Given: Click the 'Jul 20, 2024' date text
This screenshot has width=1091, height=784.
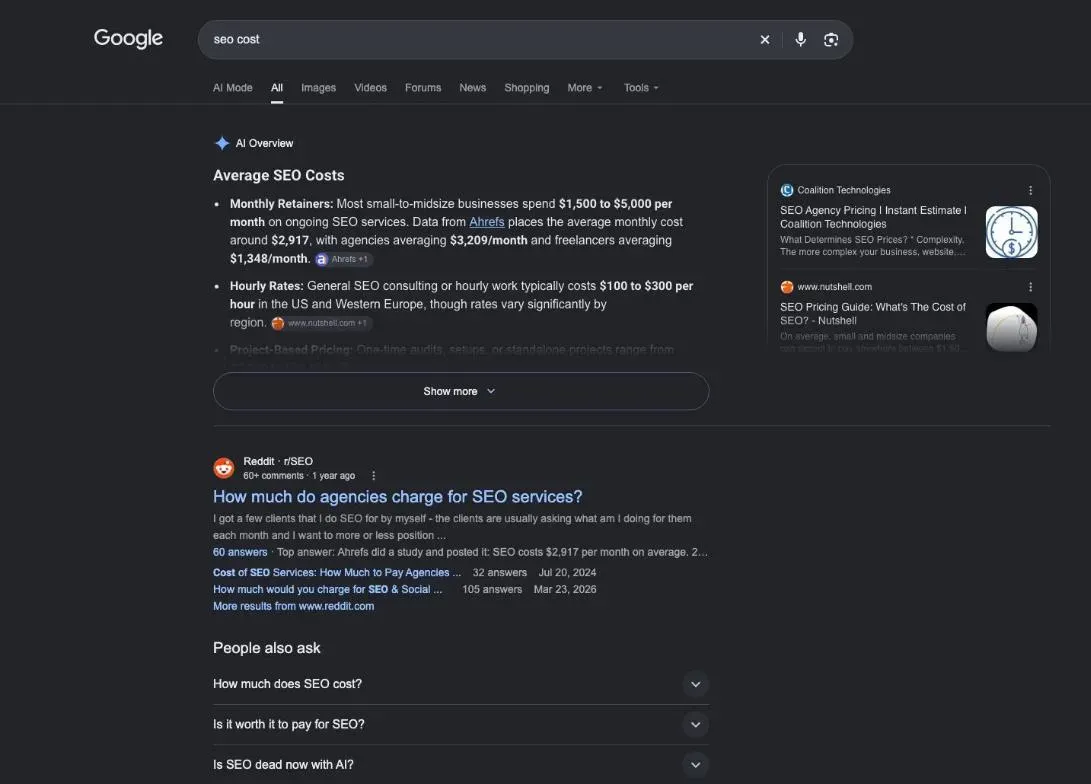Looking at the screenshot, I should (x=567, y=573).
